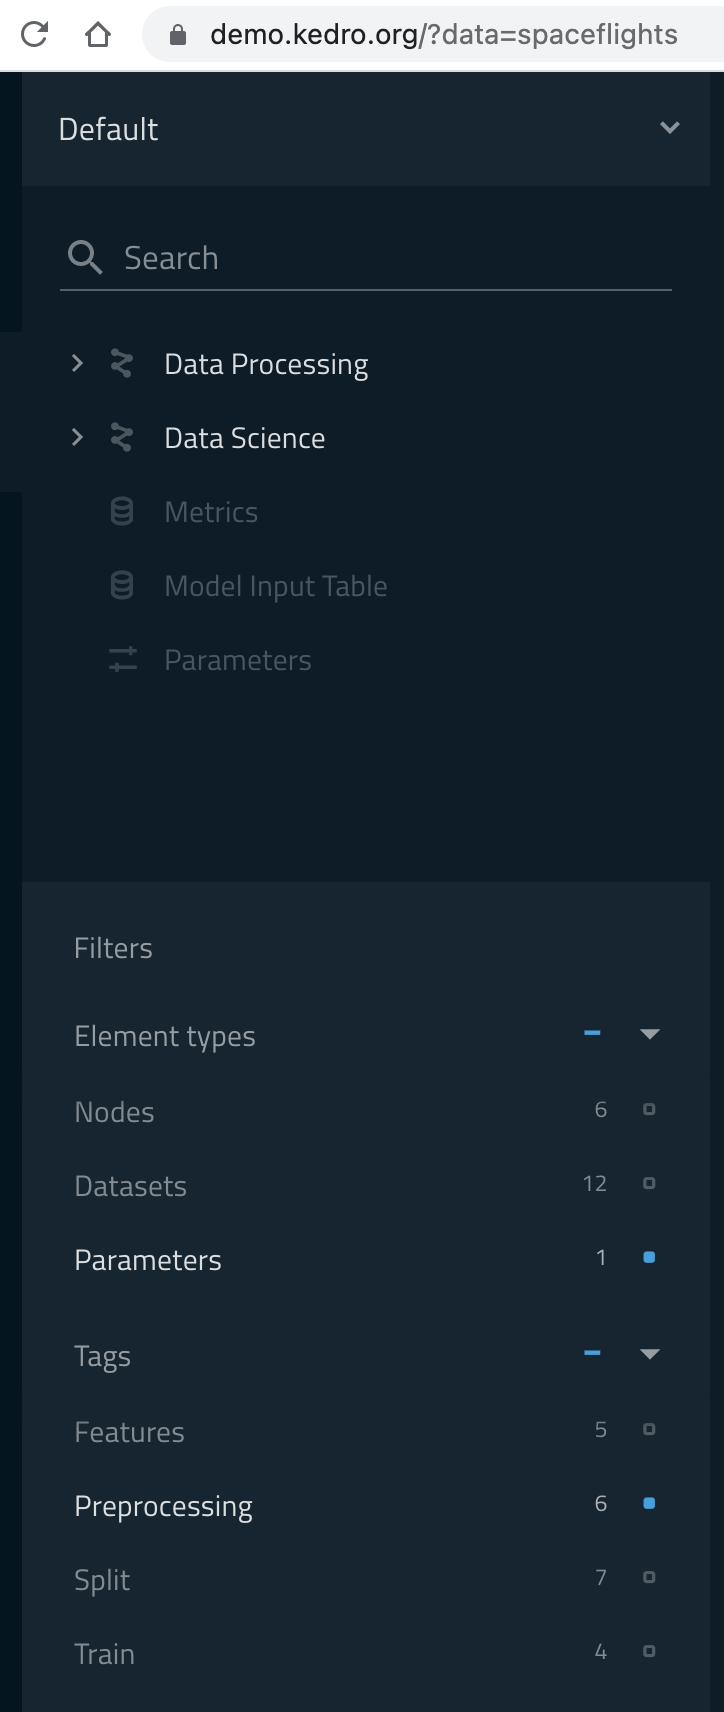This screenshot has width=724, height=1712.
Task: Toggle the Nodes element type filter
Action: [649, 1110]
